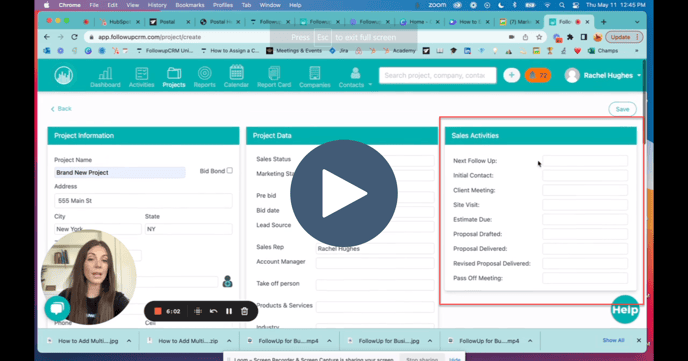Click the round plus add button
Image resolution: width=688 pixels, height=361 pixels.
click(x=511, y=75)
